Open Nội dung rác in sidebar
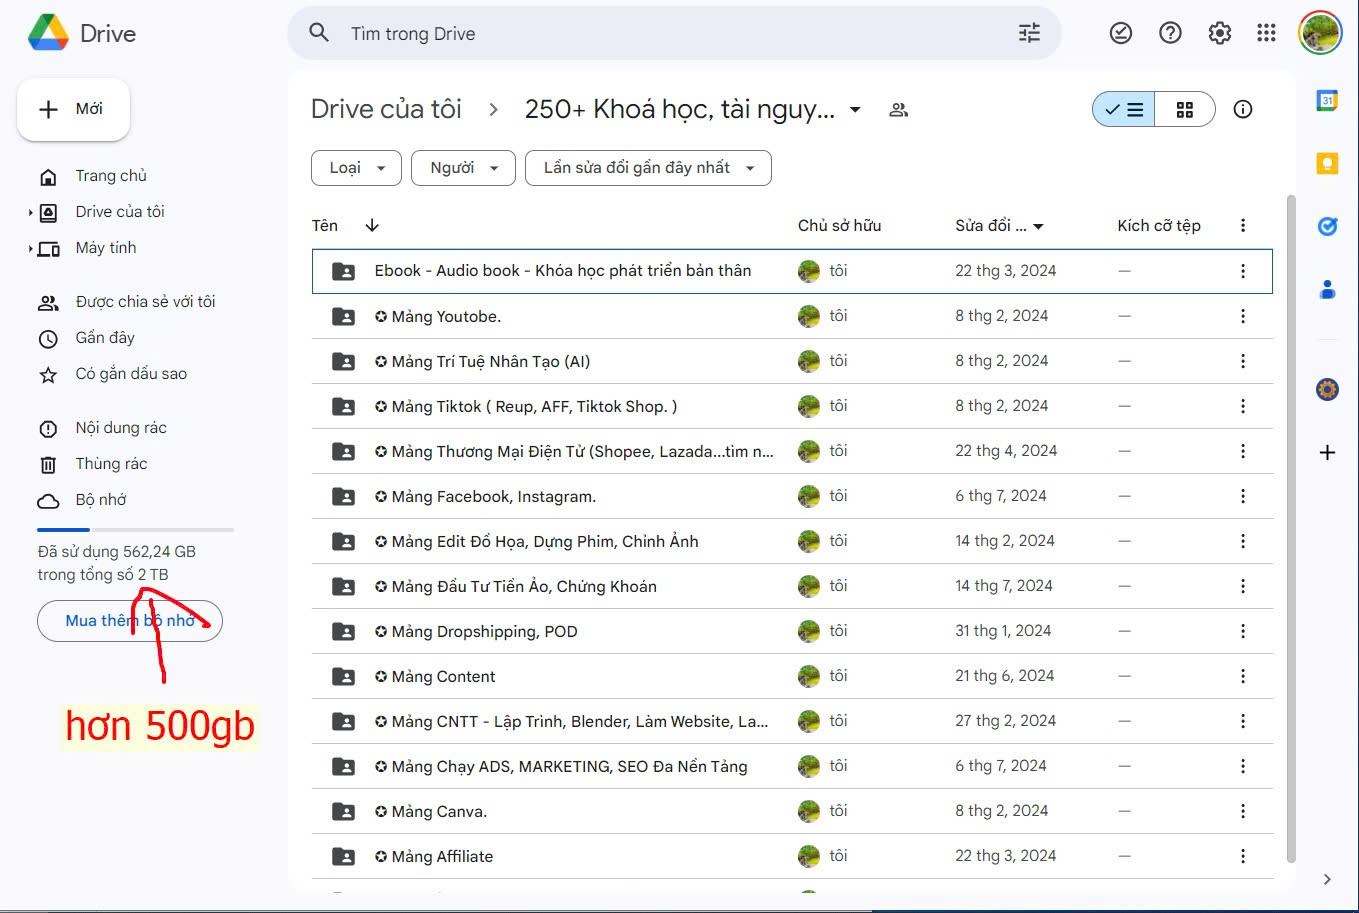Screen dimensions: 1359x913 121,427
